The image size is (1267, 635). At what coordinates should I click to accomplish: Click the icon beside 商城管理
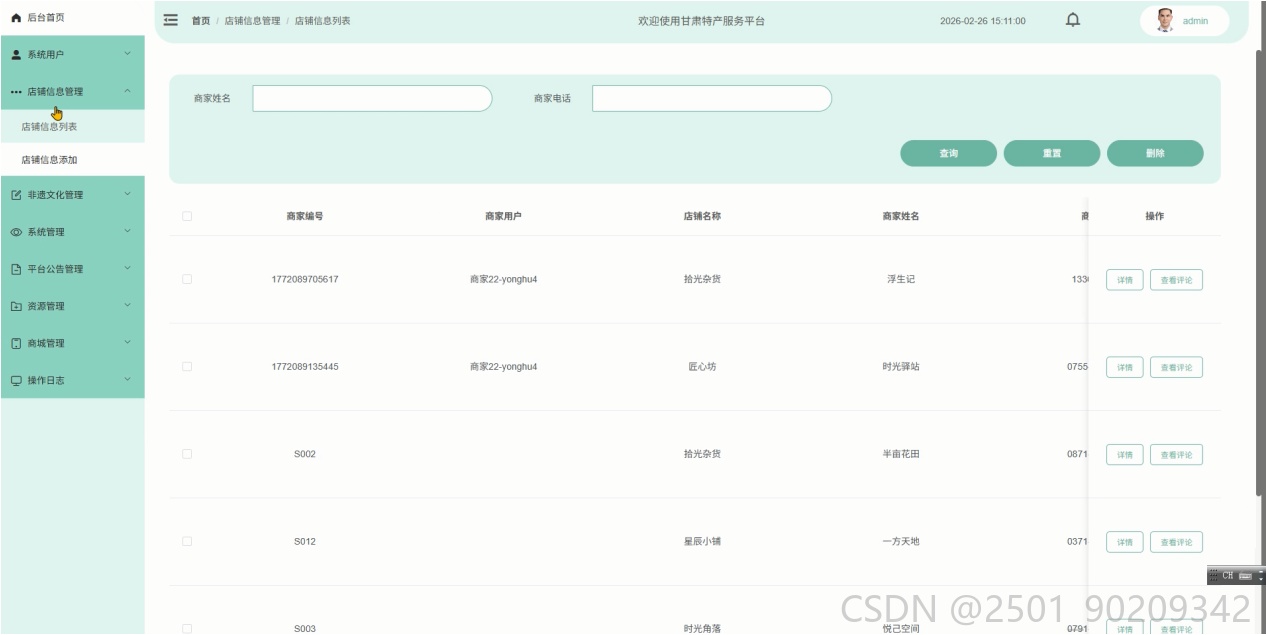click(16, 343)
